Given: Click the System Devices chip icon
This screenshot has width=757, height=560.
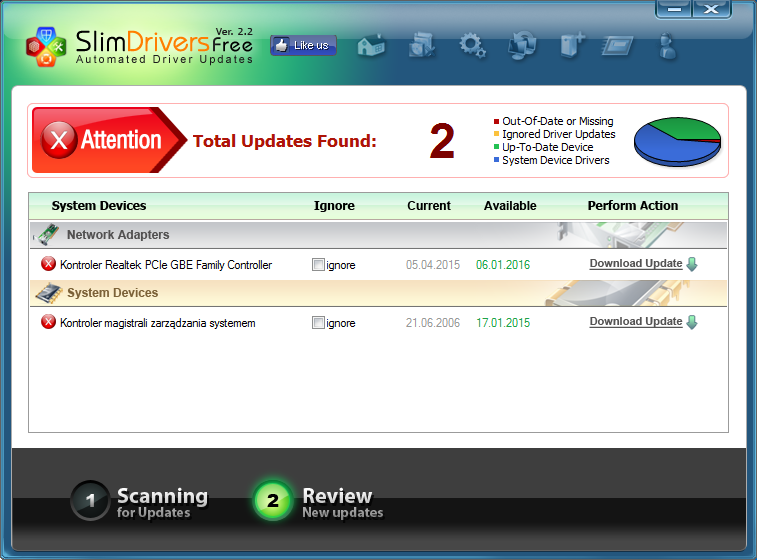Looking at the screenshot, I should point(49,293).
